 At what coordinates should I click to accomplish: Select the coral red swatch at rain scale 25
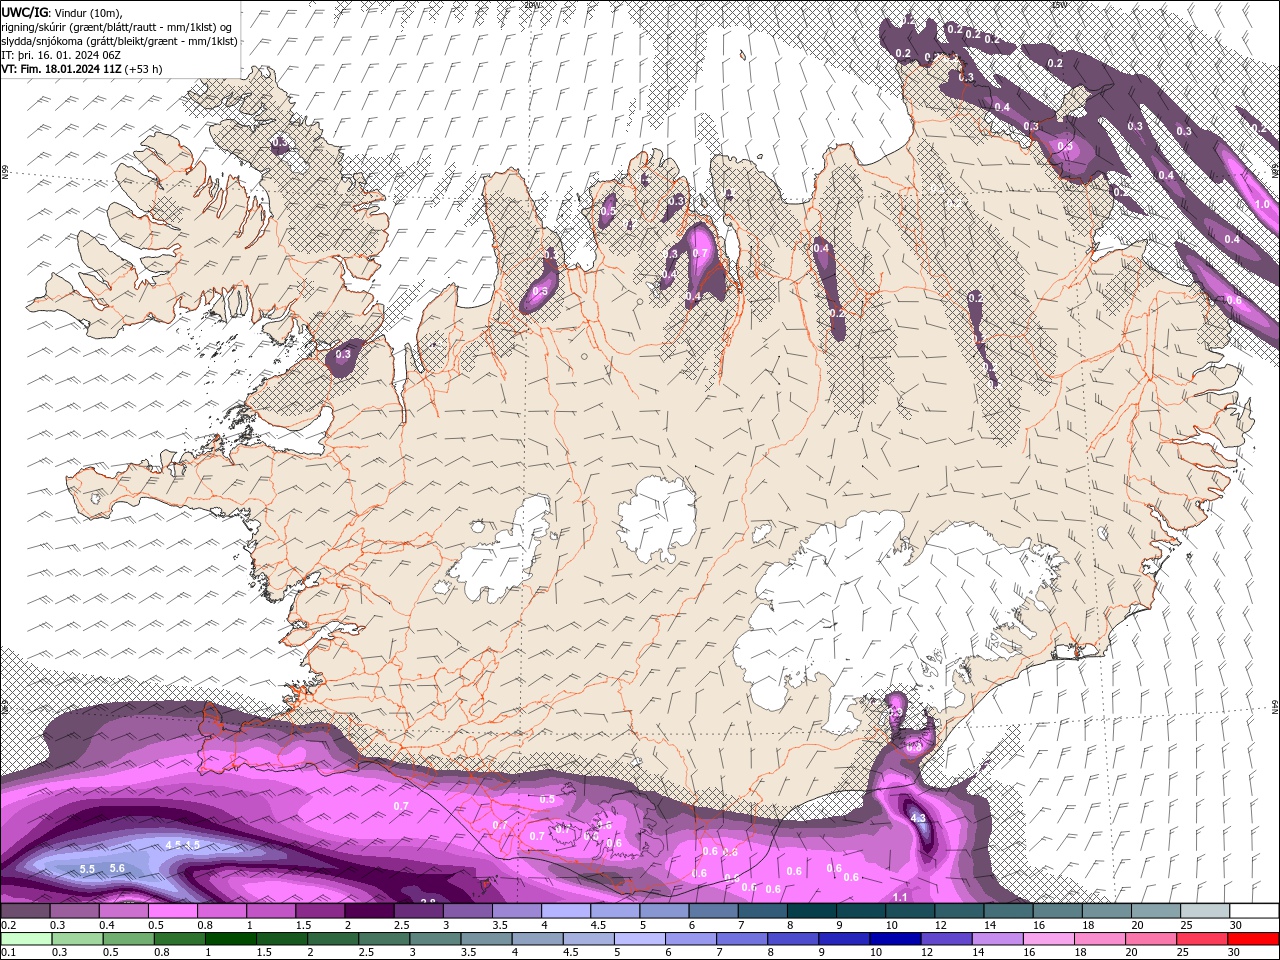1202,938
